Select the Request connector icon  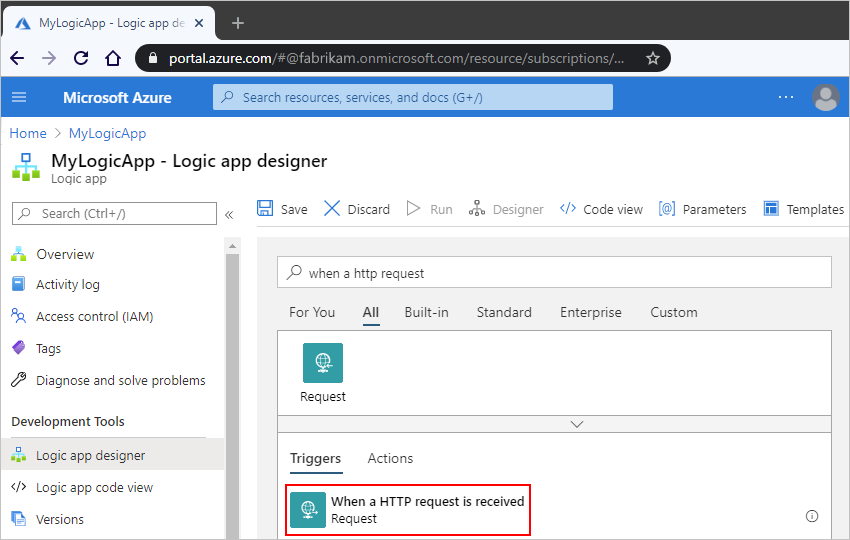click(323, 363)
